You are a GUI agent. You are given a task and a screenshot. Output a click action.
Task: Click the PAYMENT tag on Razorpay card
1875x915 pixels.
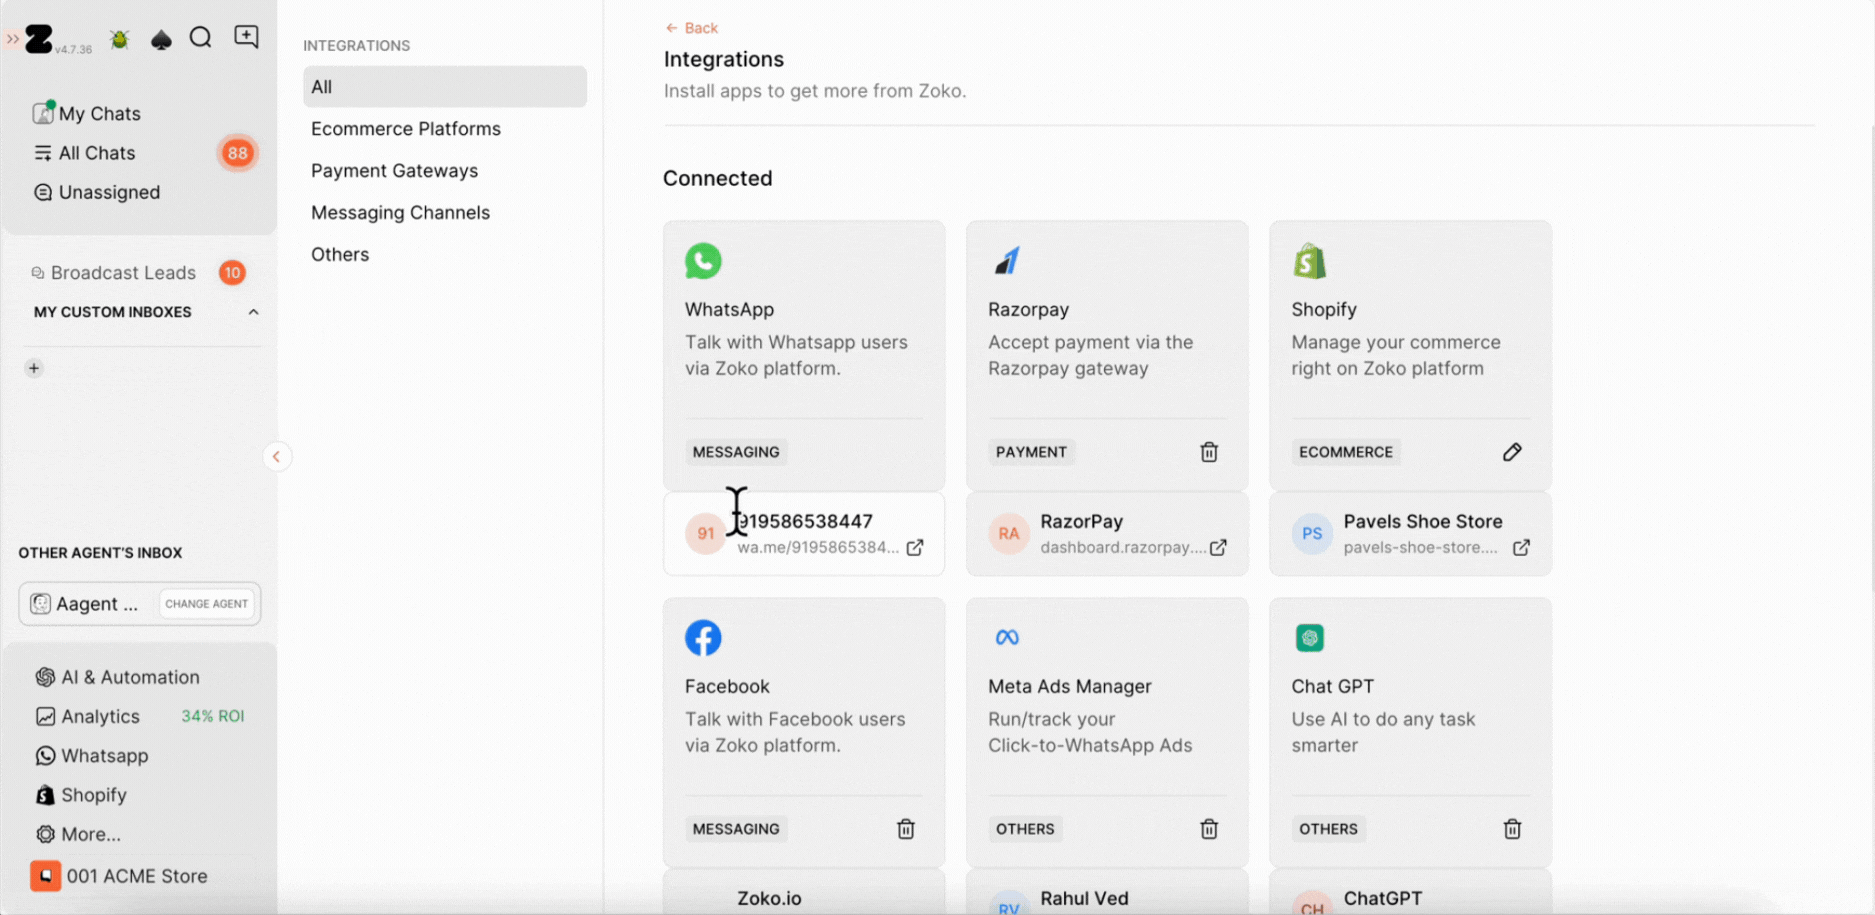pyautogui.click(x=1031, y=452)
